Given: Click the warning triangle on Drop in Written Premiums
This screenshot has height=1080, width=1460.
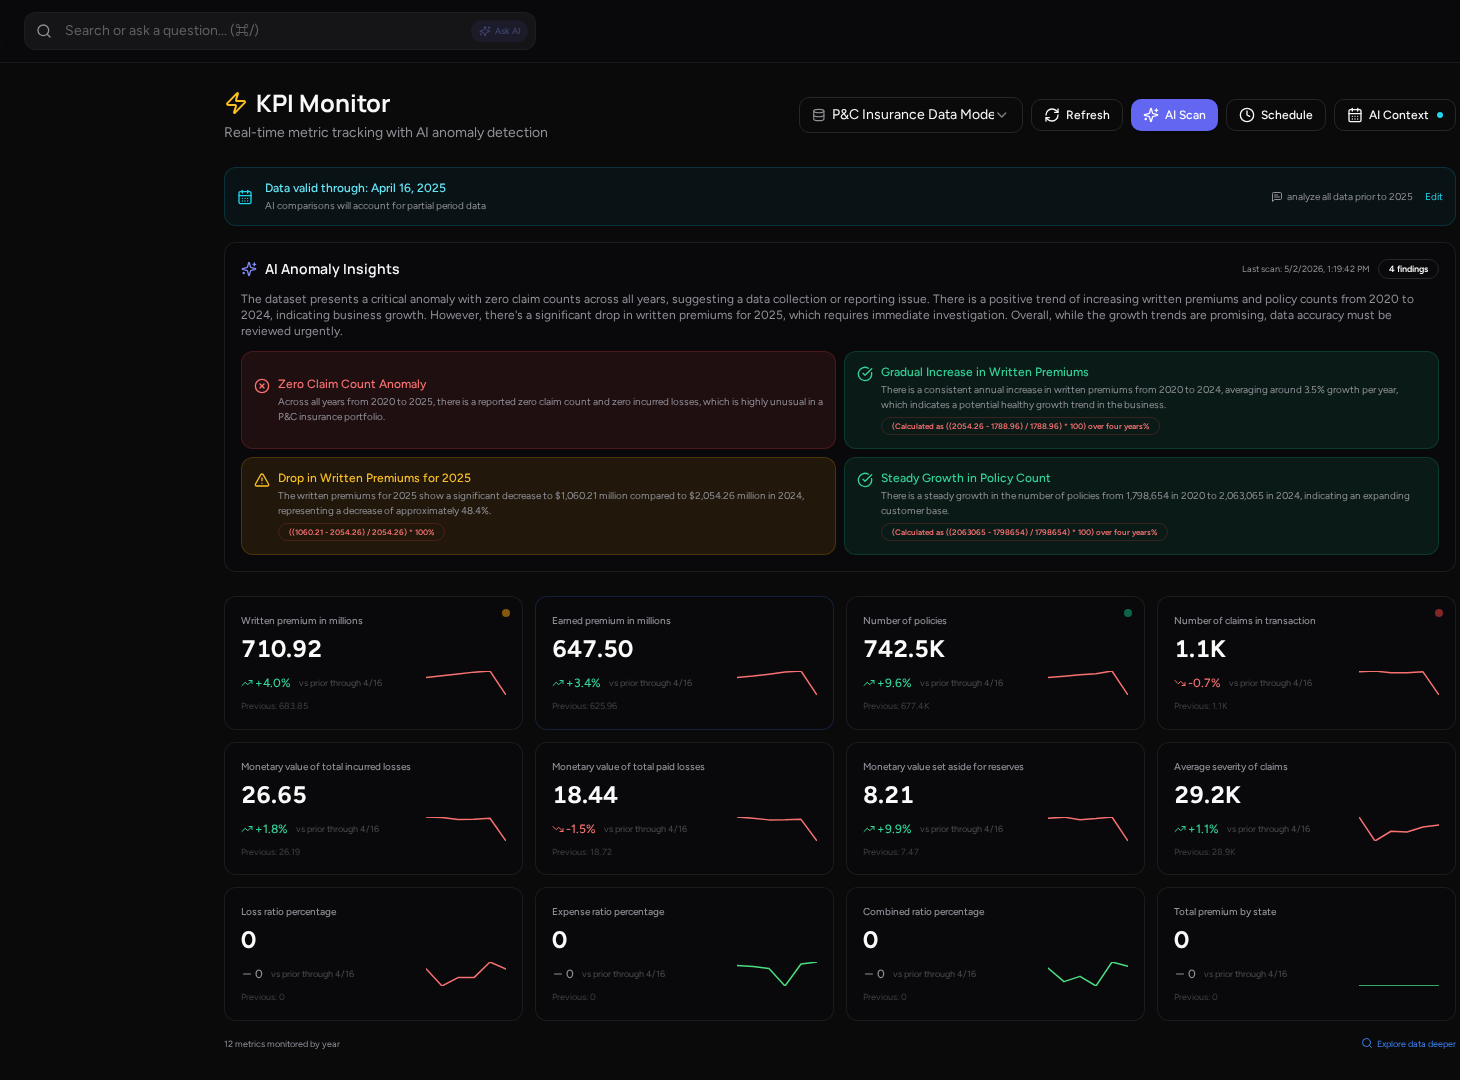Looking at the screenshot, I should click(x=262, y=480).
